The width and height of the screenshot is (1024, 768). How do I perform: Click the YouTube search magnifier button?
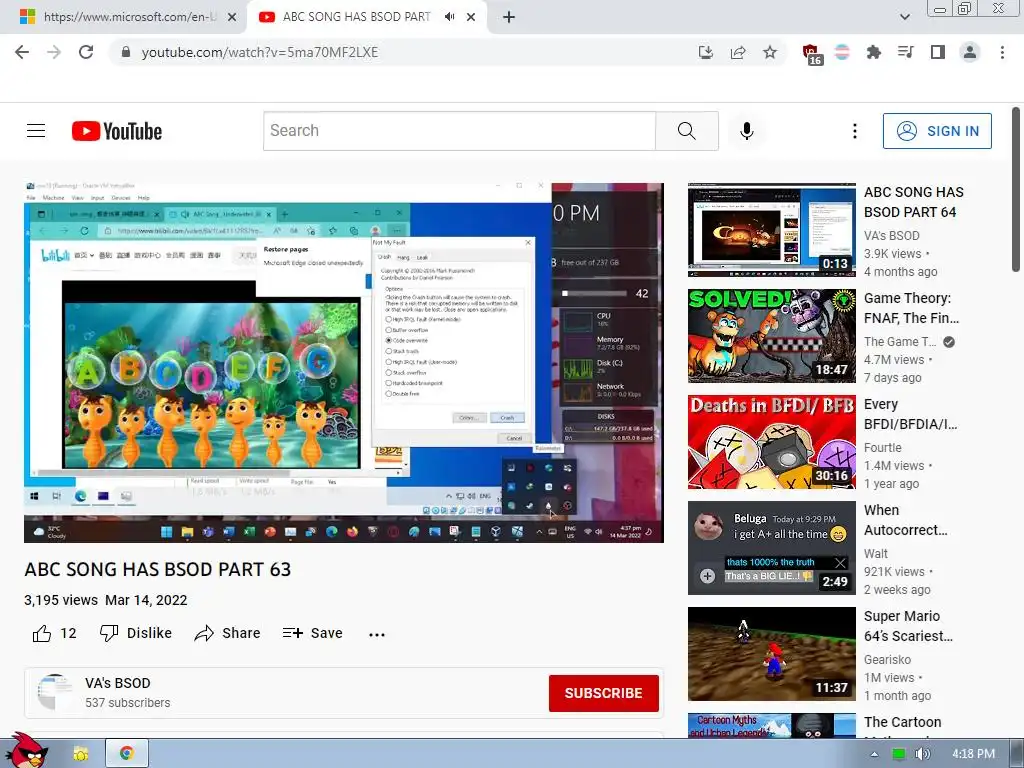point(686,131)
